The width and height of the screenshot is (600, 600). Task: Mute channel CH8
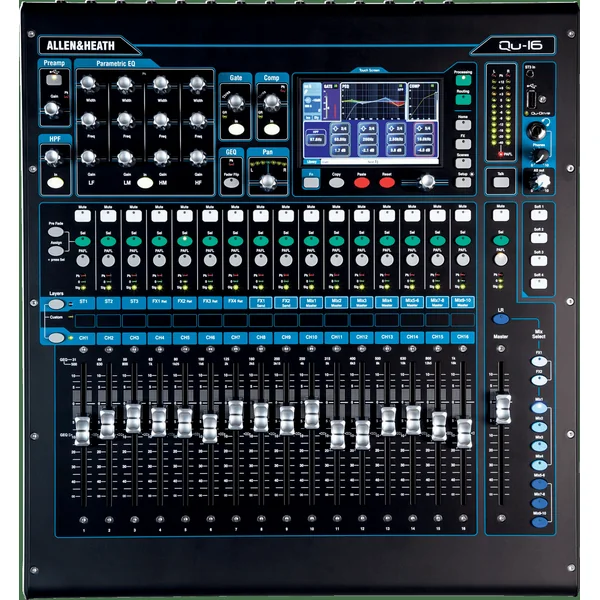(x=261, y=216)
